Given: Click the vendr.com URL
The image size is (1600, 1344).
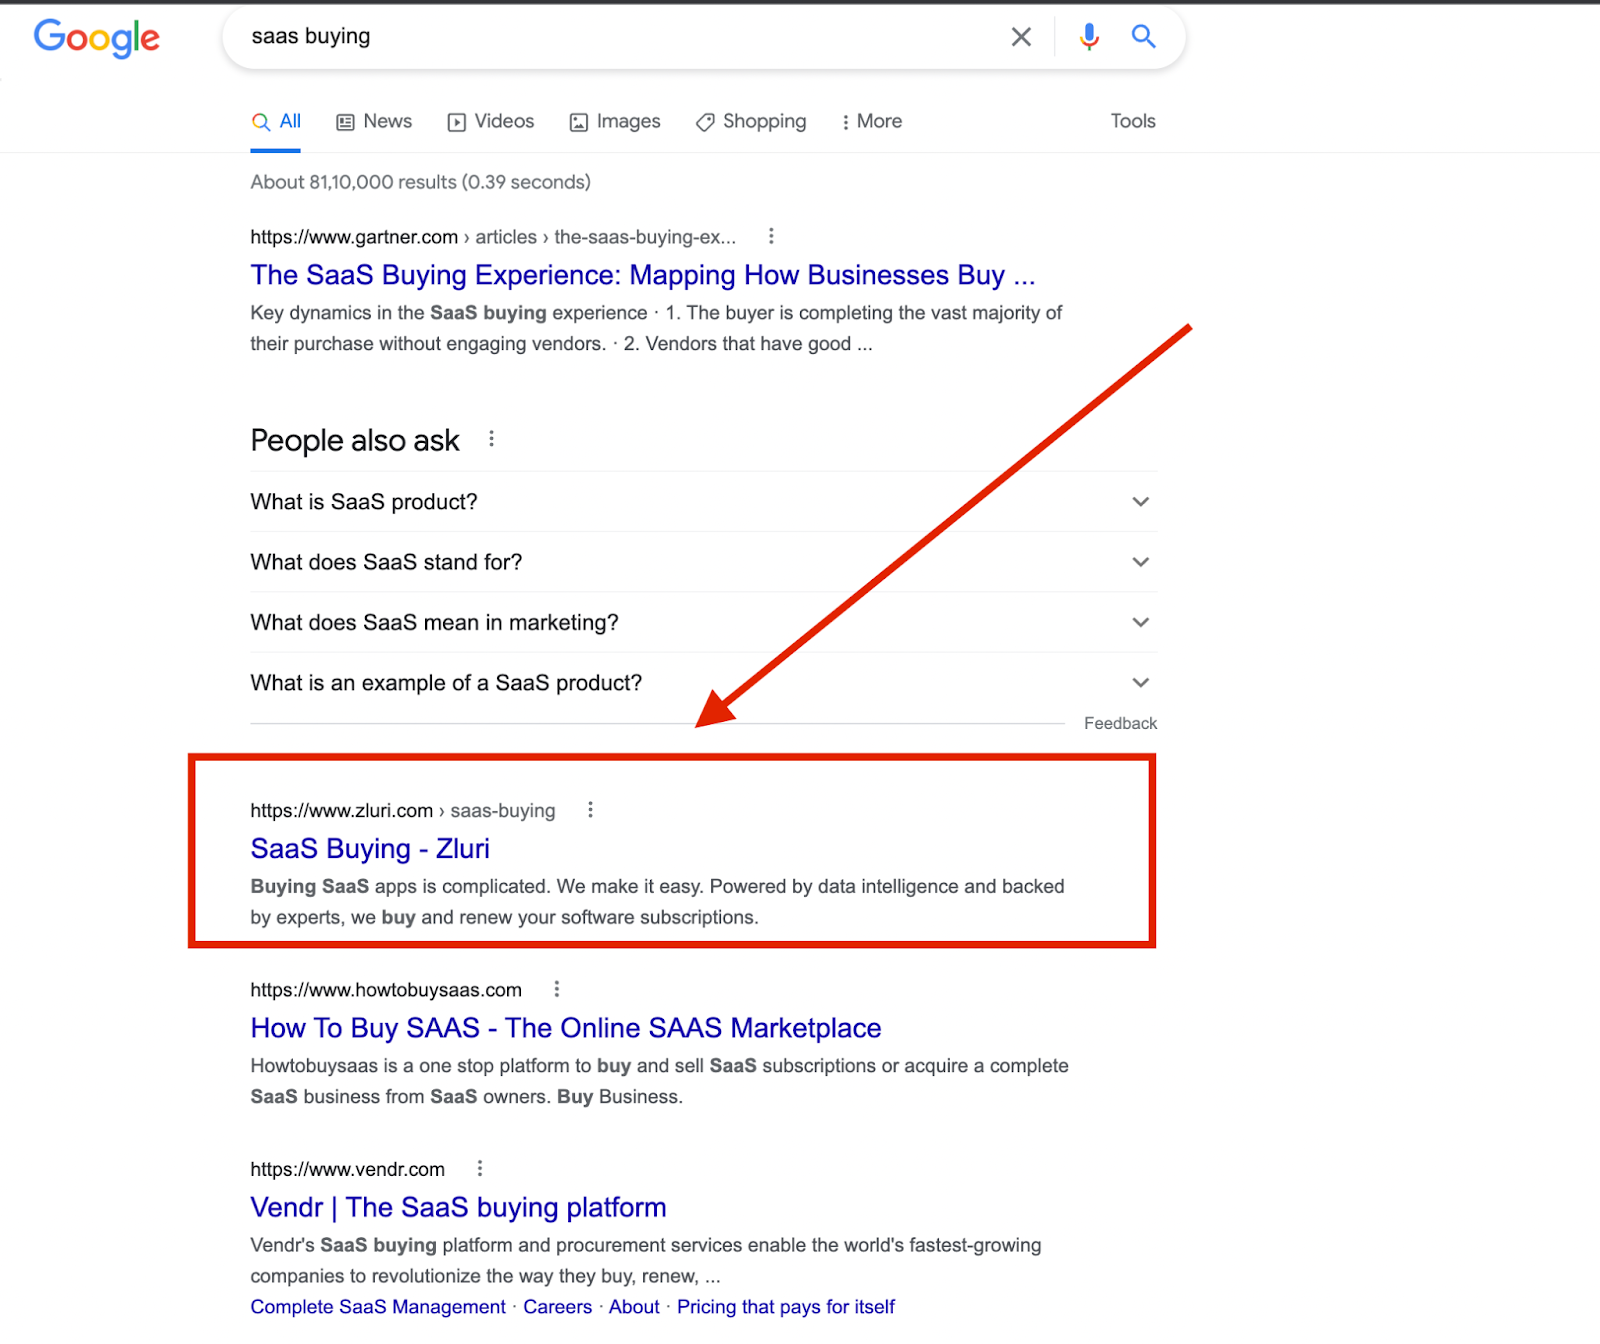Looking at the screenshot, I should point(348,1169).
